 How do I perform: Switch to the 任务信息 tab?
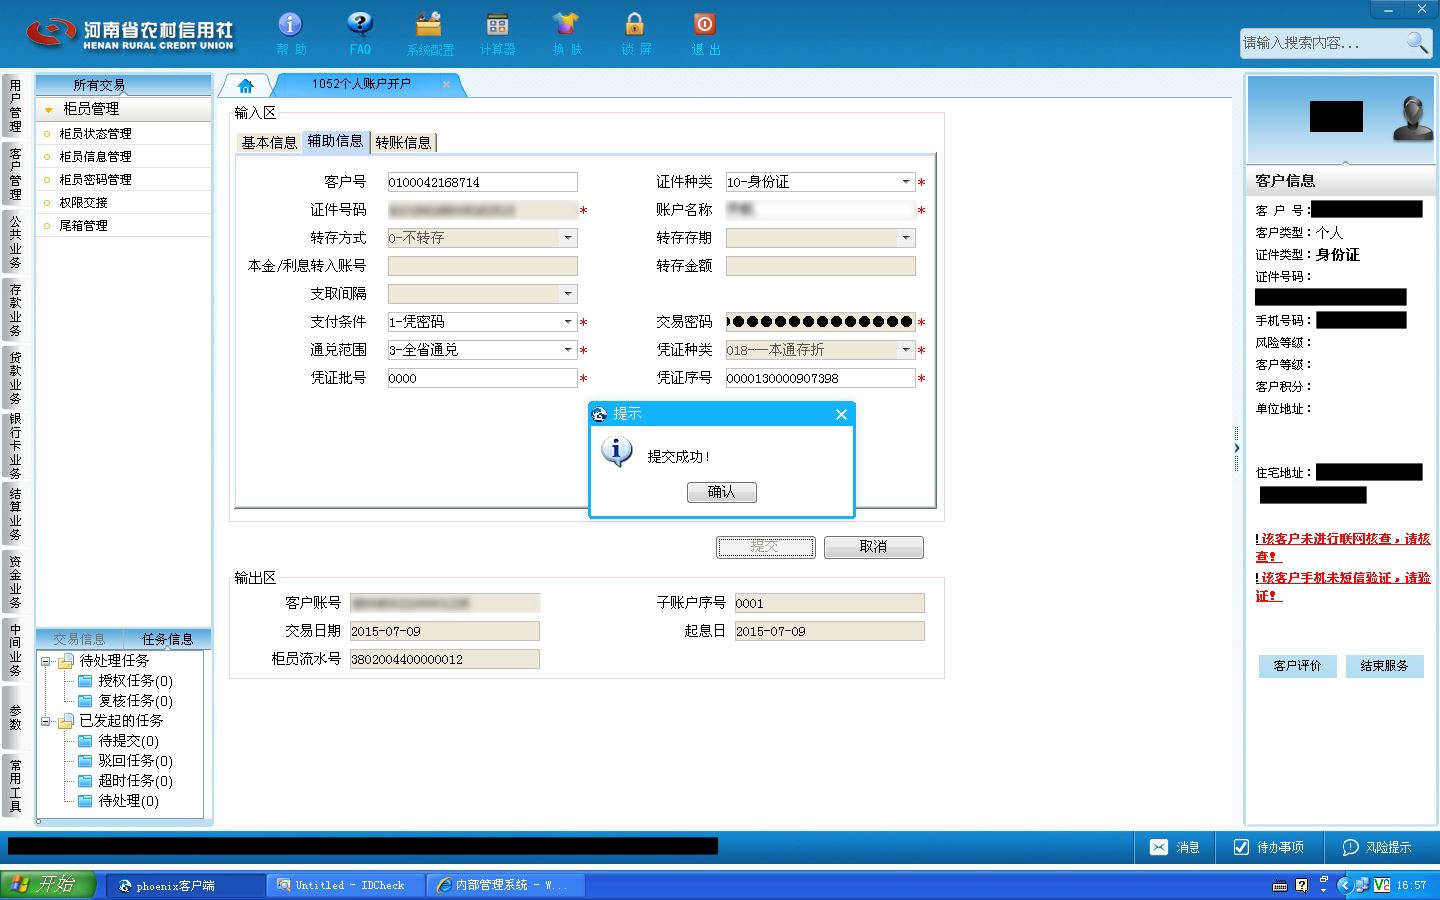pos(167,639)
